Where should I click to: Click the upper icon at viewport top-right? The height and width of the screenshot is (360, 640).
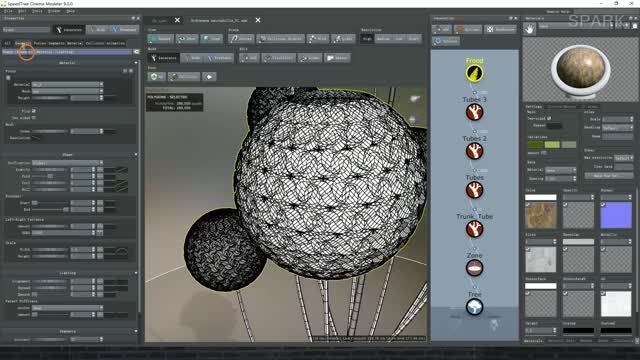(414, 99)
